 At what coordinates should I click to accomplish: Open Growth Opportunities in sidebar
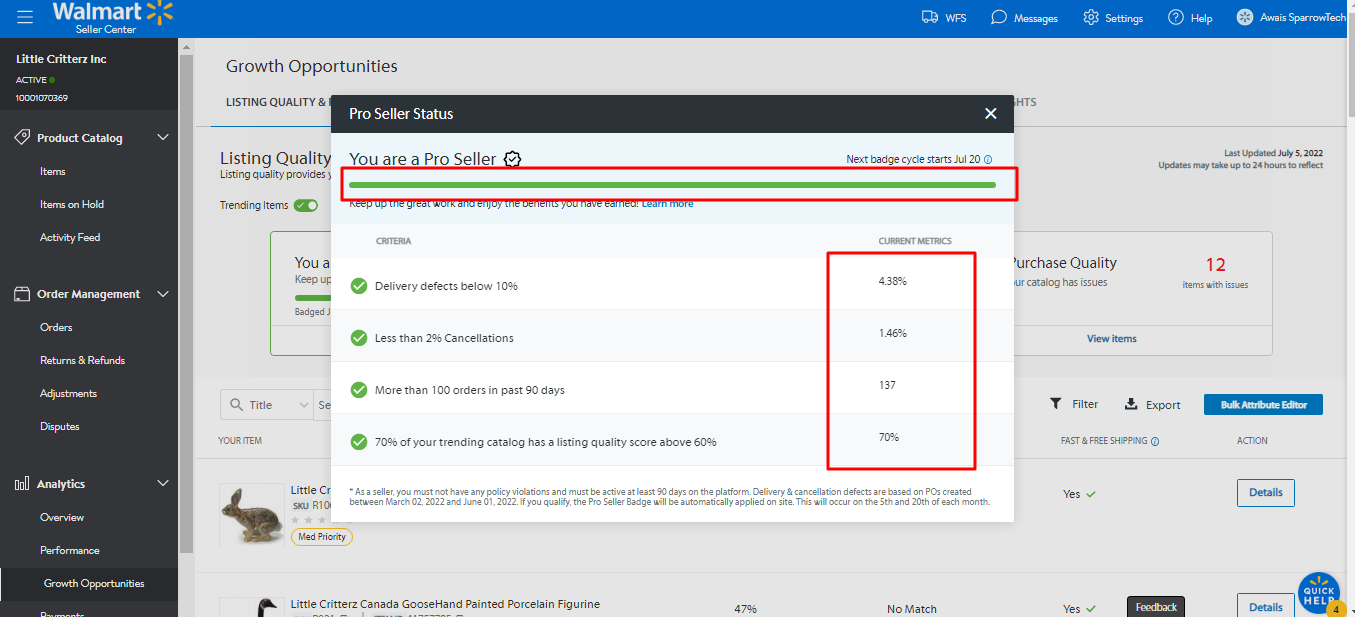coord(94,583)
